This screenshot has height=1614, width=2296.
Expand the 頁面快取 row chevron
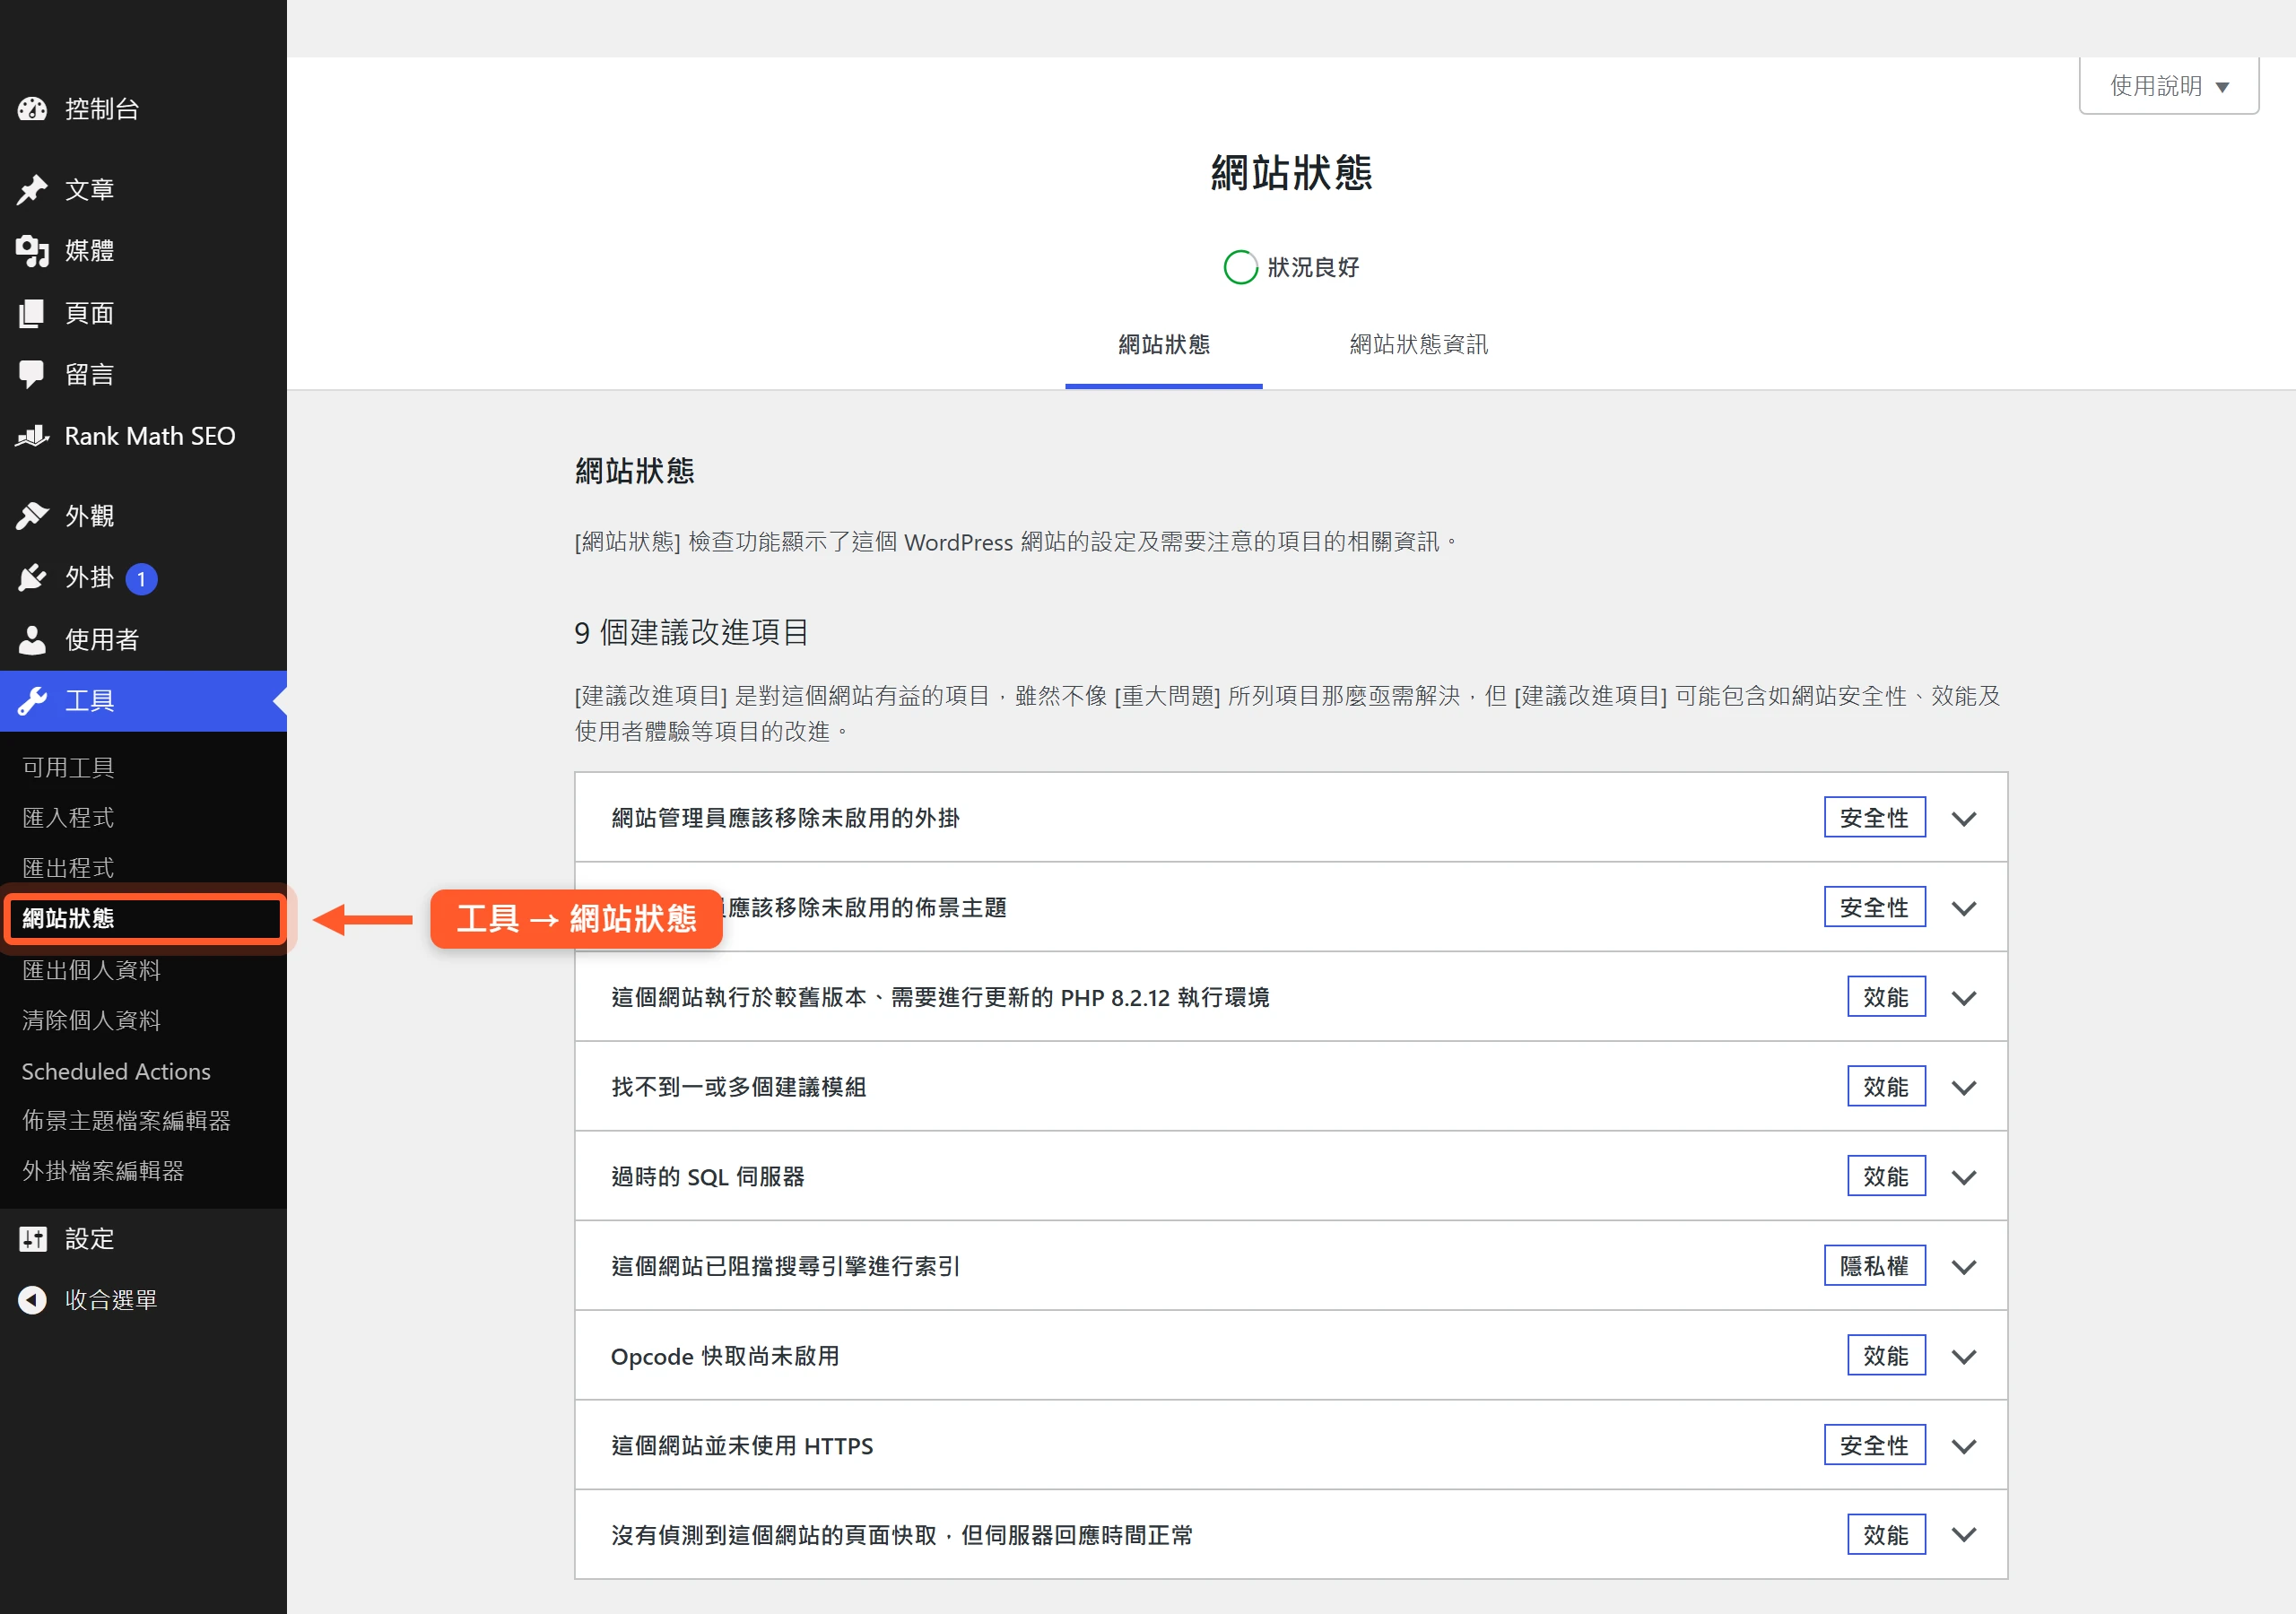point(1963,1535)
